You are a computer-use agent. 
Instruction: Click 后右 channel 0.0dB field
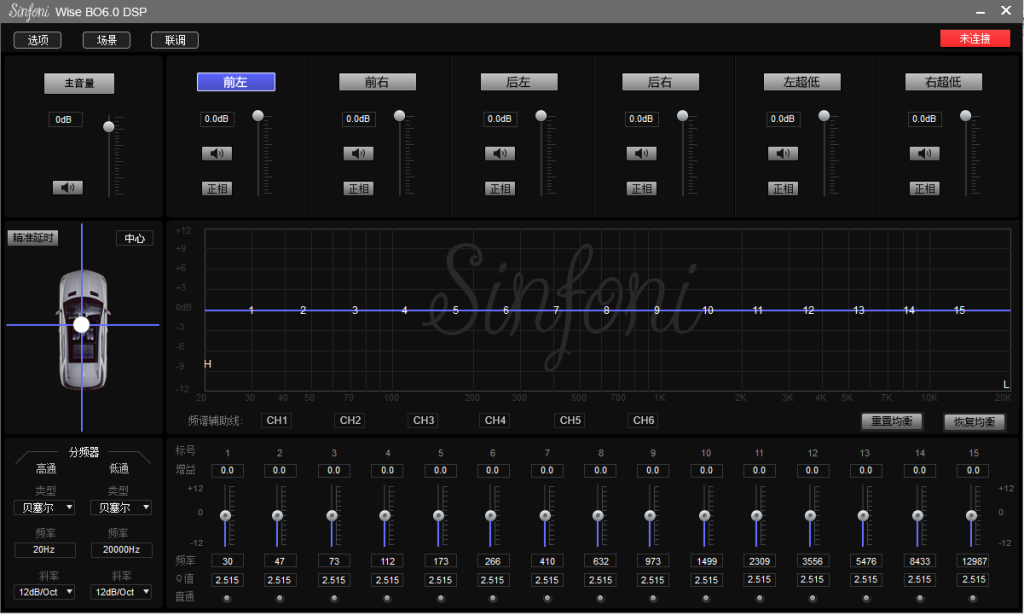(641, 119)
